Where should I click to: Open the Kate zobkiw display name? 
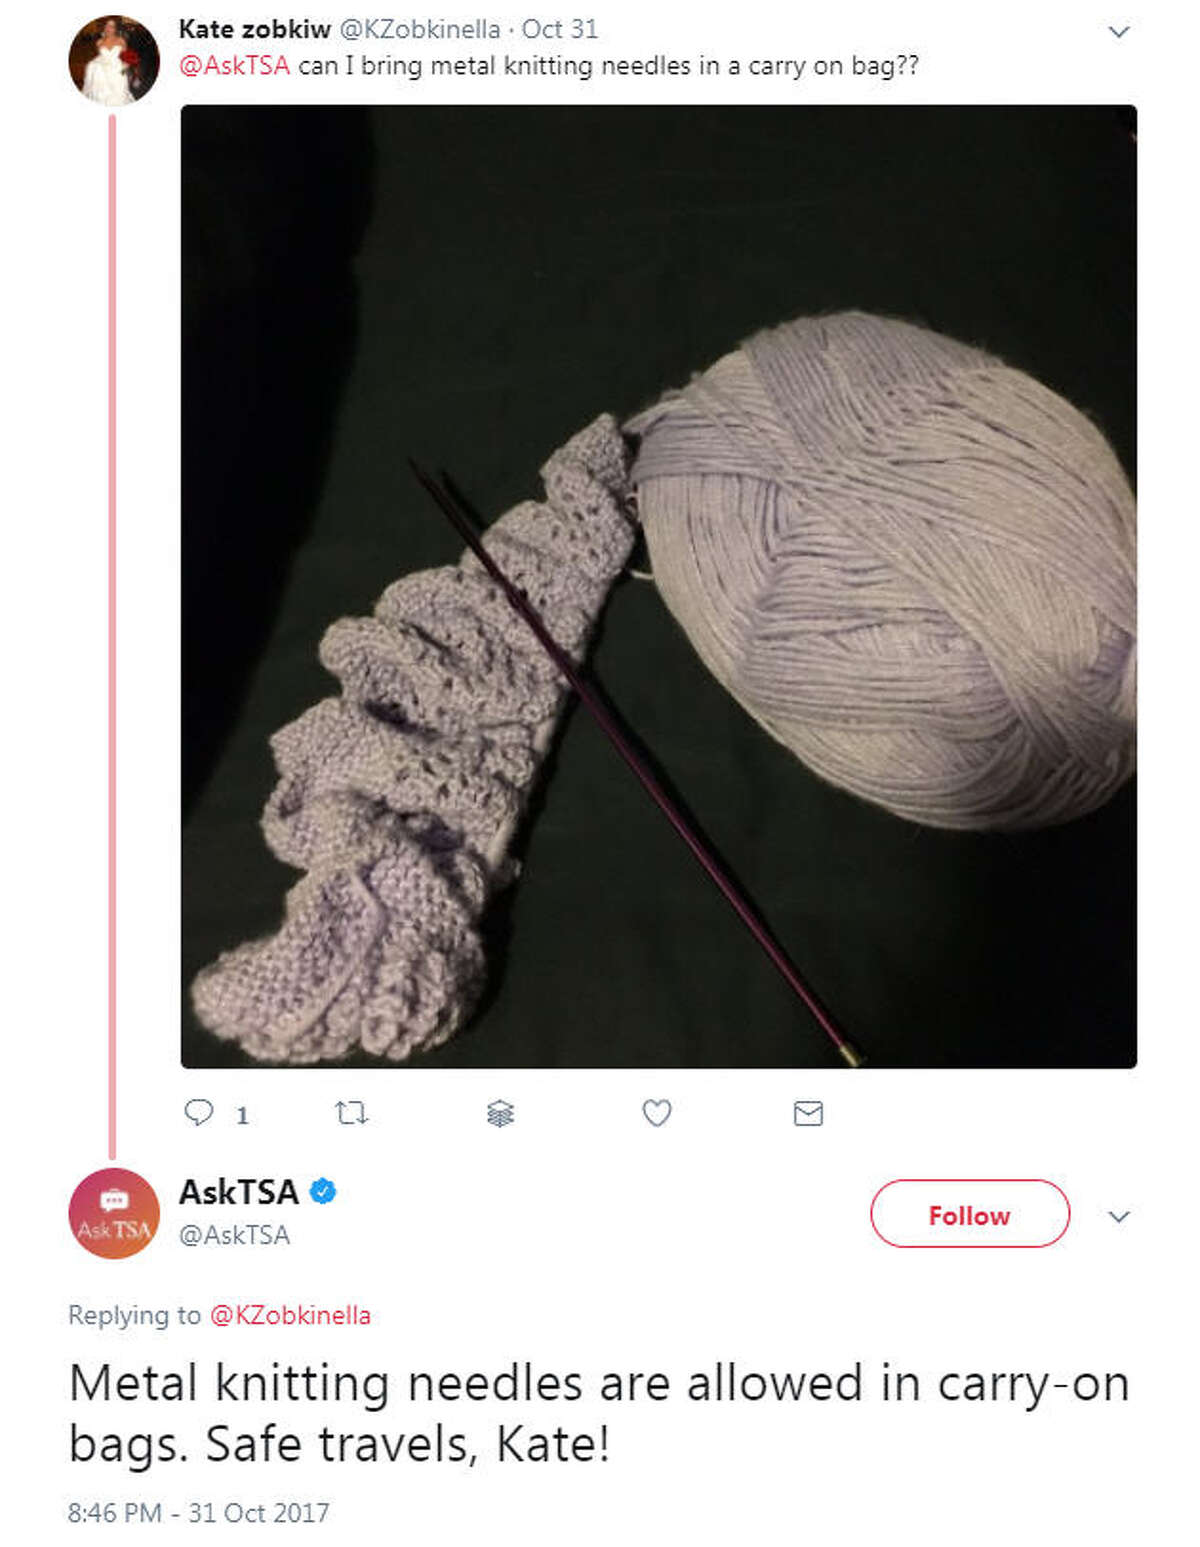pos(255,29)
